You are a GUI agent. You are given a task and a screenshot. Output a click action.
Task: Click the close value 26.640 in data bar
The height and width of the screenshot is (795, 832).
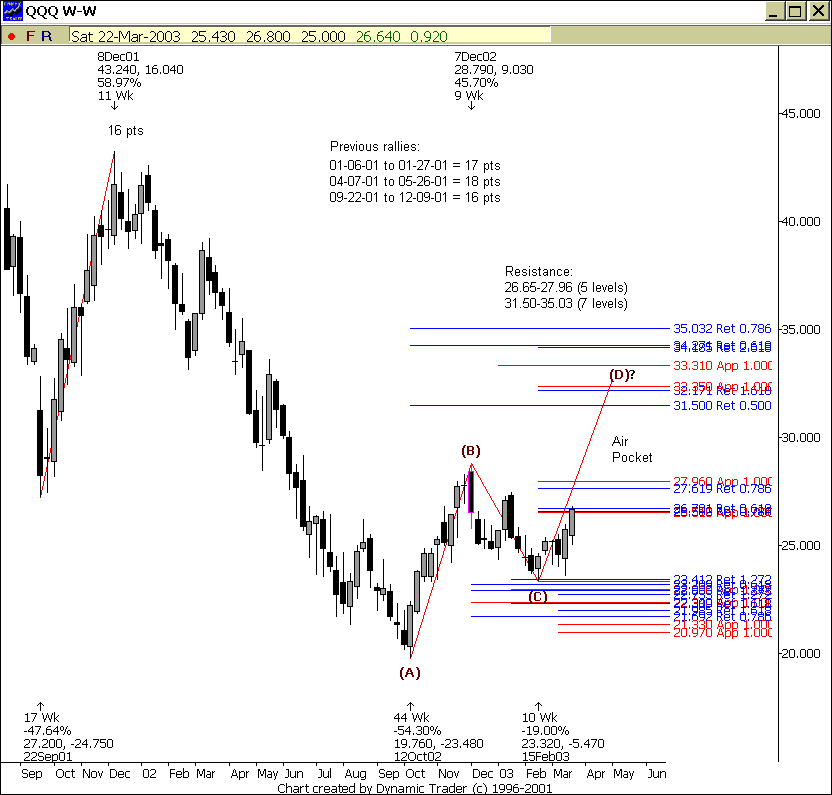tap(378, 37)
